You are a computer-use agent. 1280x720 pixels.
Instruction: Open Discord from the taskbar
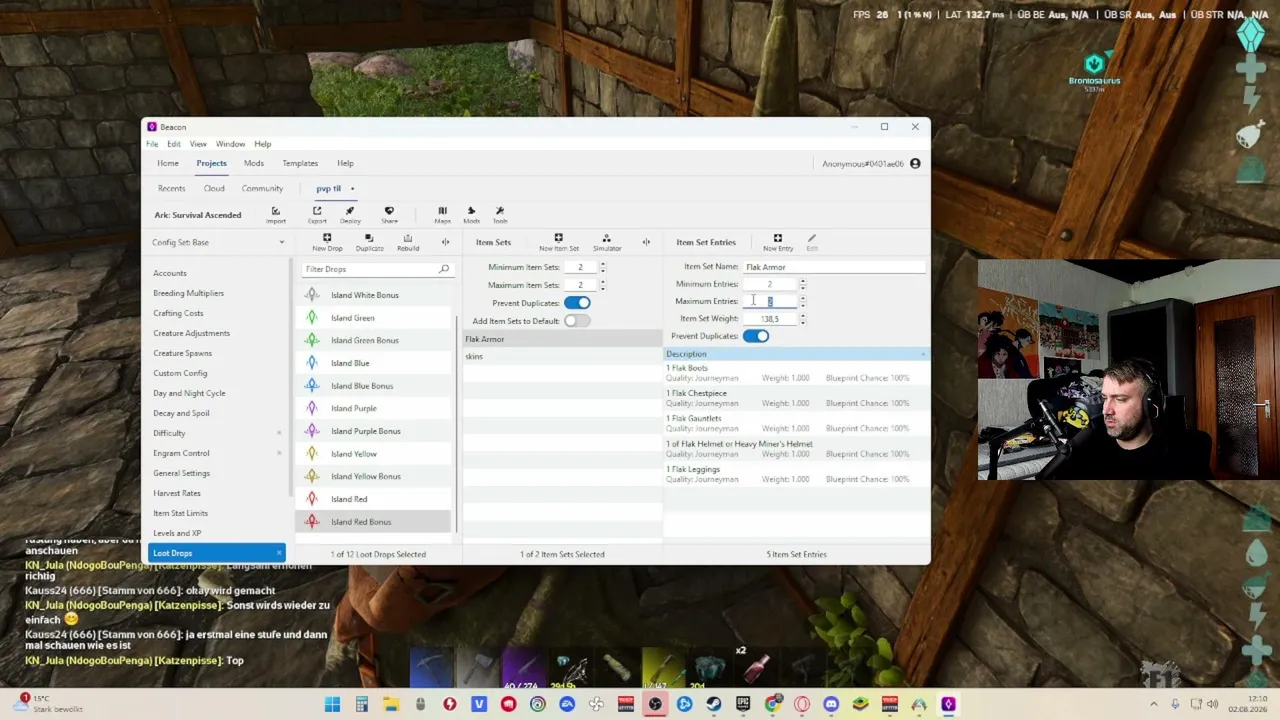tap(831, 704)
